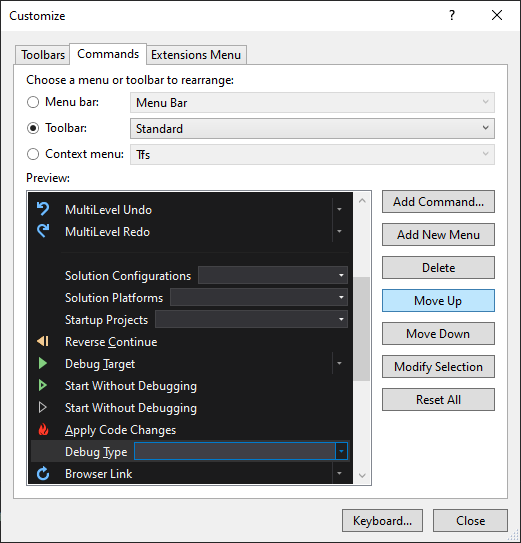Select the Apply Code Changes flame icon

click(43, 429)
